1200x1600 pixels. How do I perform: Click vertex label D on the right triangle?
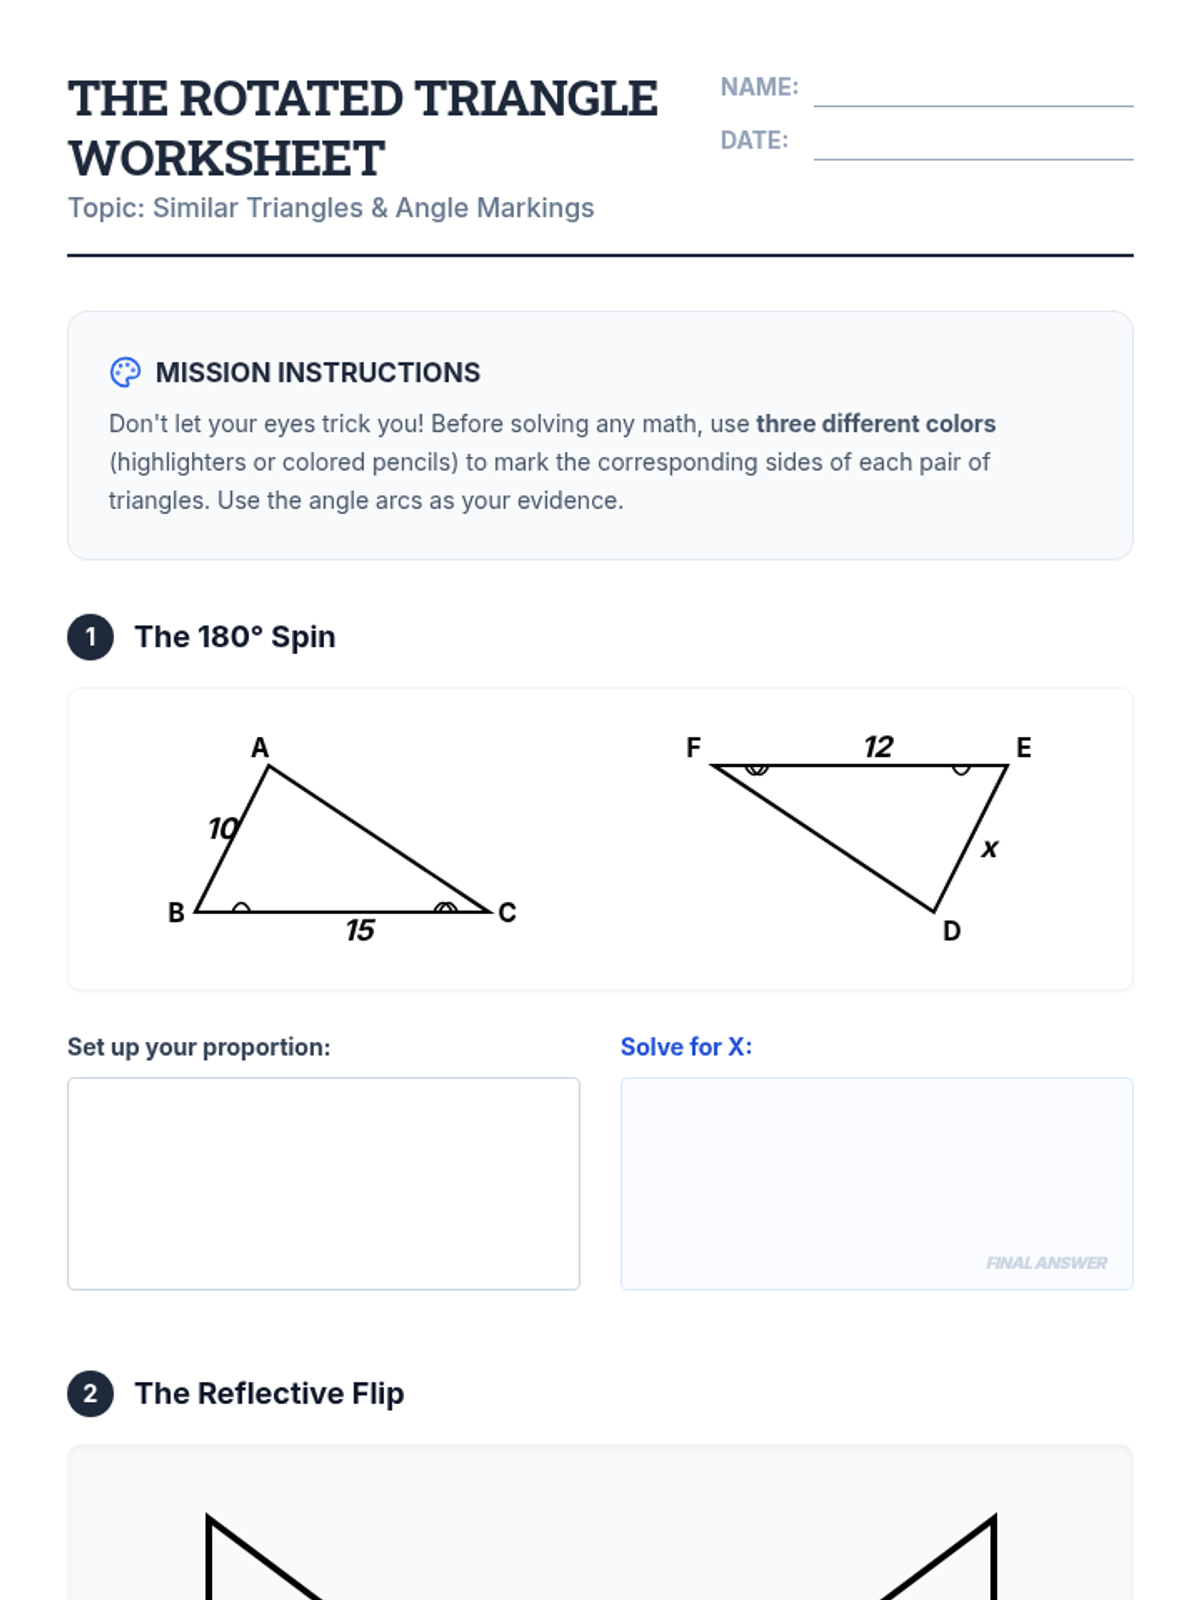[952, 932]
